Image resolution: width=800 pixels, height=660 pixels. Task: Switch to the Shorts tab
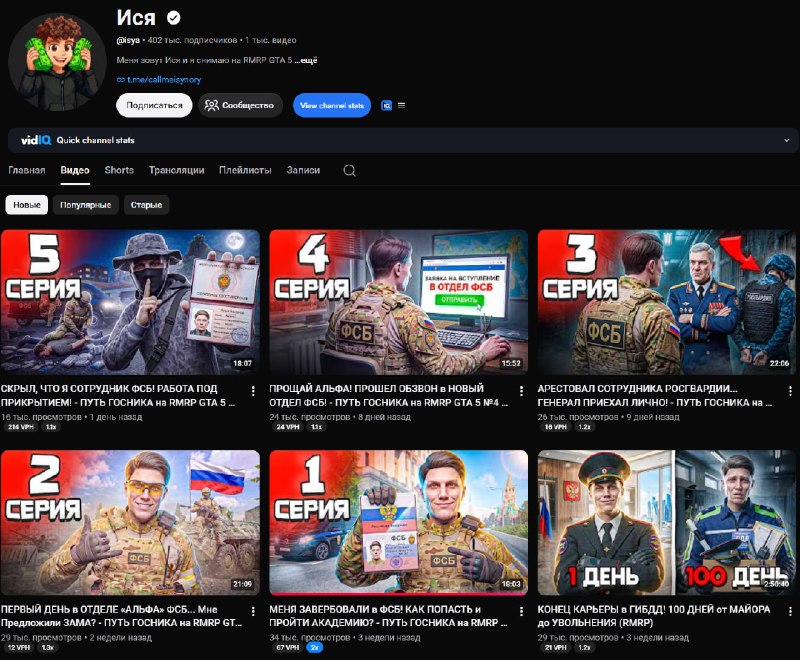tap(119, 170)
